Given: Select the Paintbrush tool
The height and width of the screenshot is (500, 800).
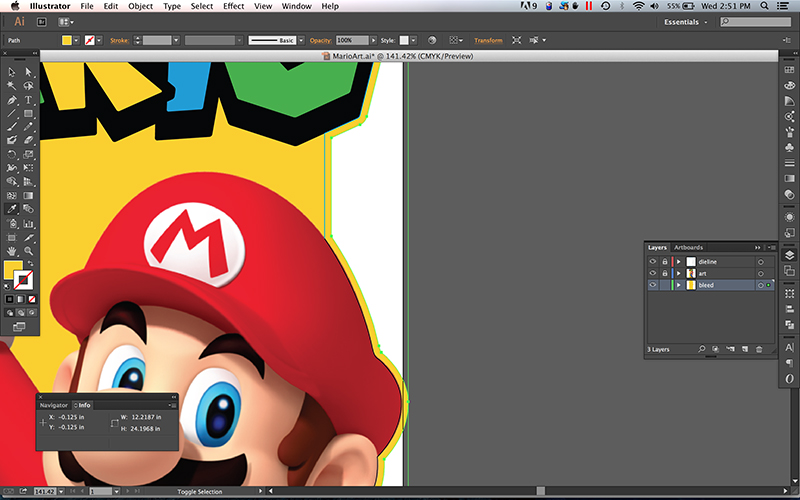Looking at the screenshot, I should [x=12, y=127].
